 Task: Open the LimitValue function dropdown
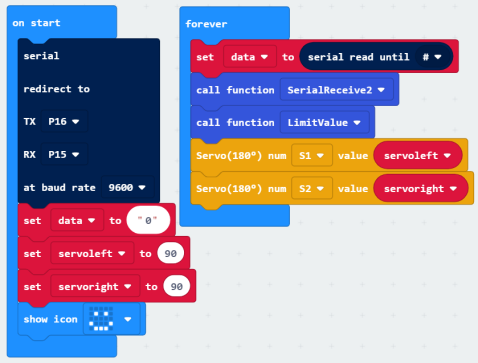pyautogui.click(x=324, y=123)
